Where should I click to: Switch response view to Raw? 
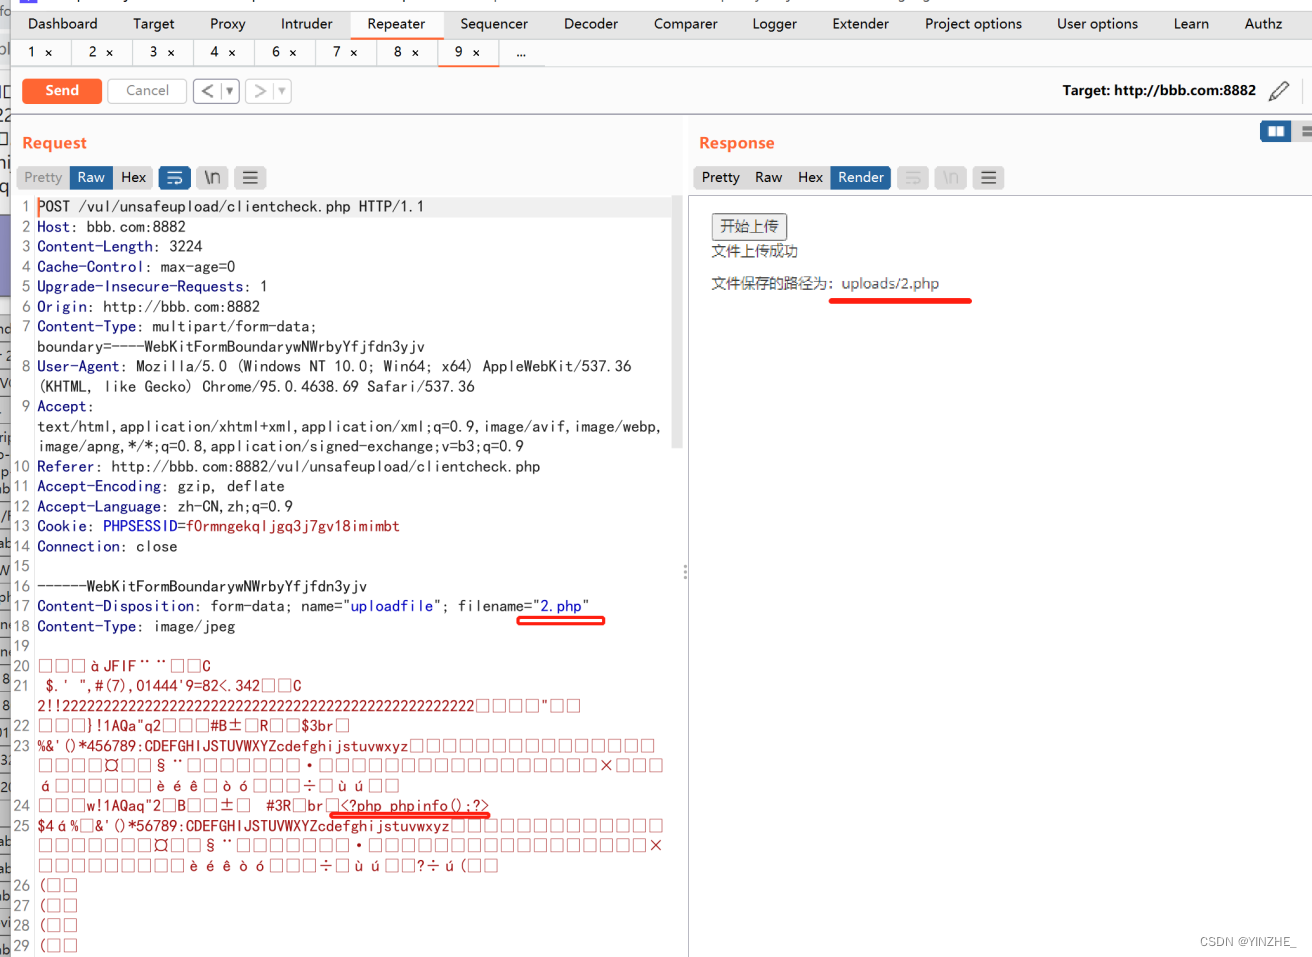point(768,178)
